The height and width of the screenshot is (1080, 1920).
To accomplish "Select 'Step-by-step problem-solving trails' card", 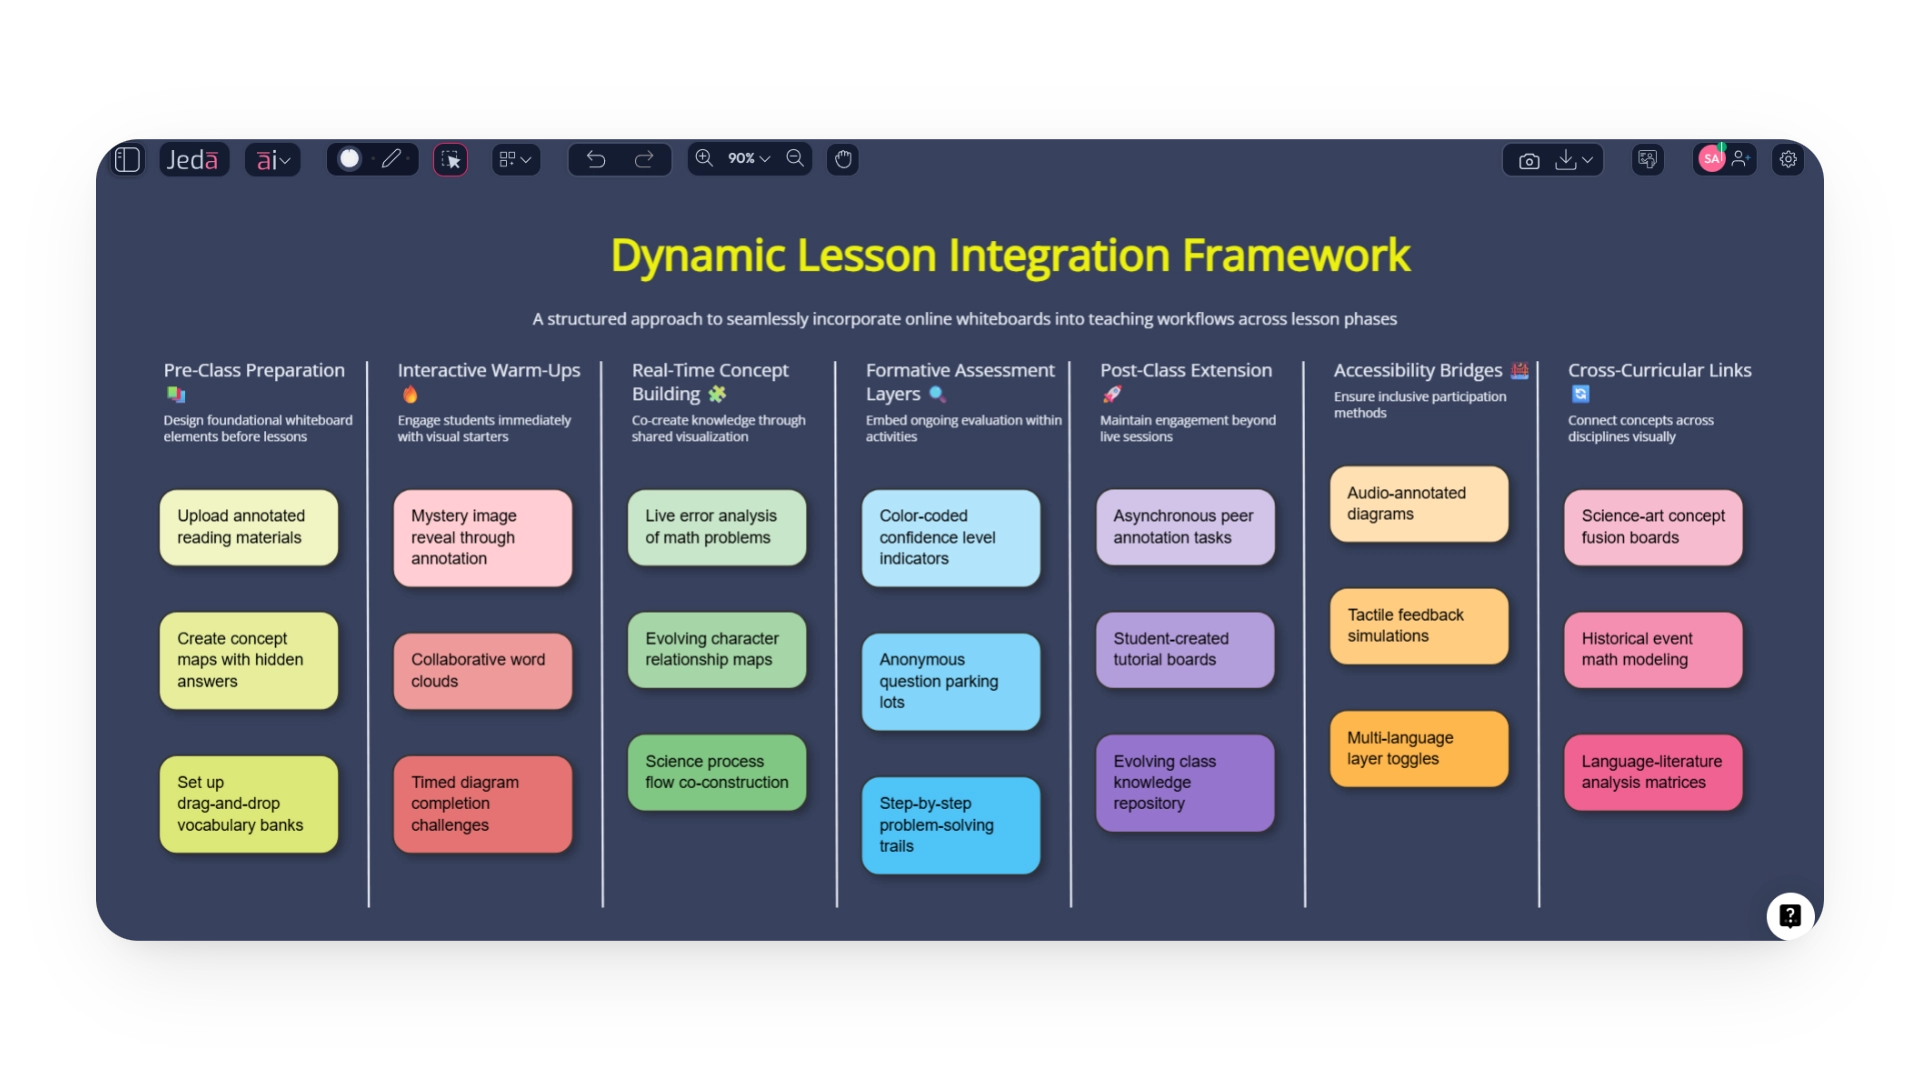I will pos(951,825).
